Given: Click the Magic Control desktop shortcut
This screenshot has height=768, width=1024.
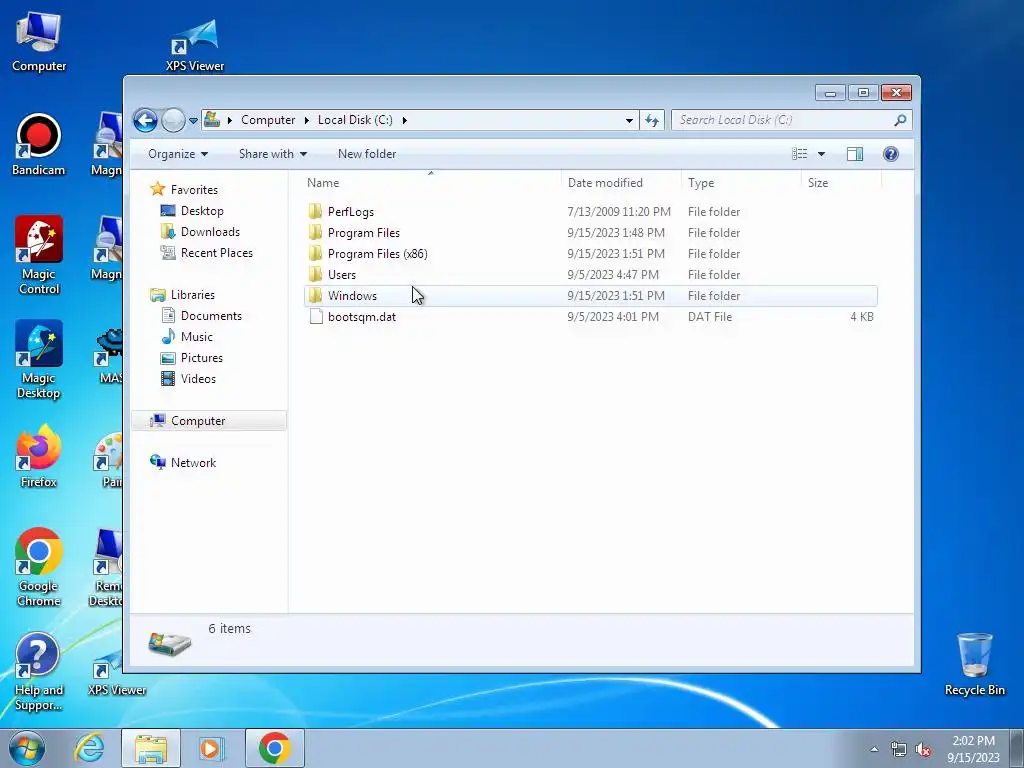Looking at the screenshot, I should click(x=39, y=255).
